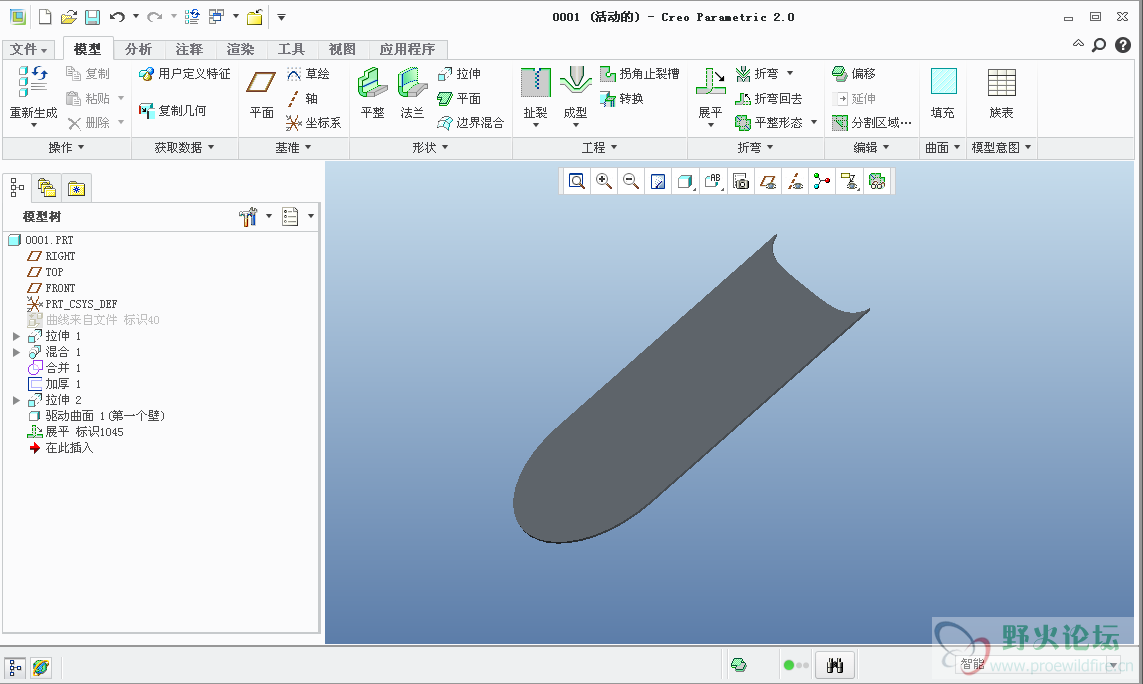Click the Zoom In magnifier icon
The width and height of the screenshot is (1143, 684).
pyautogui.click(x=604, y=182)
